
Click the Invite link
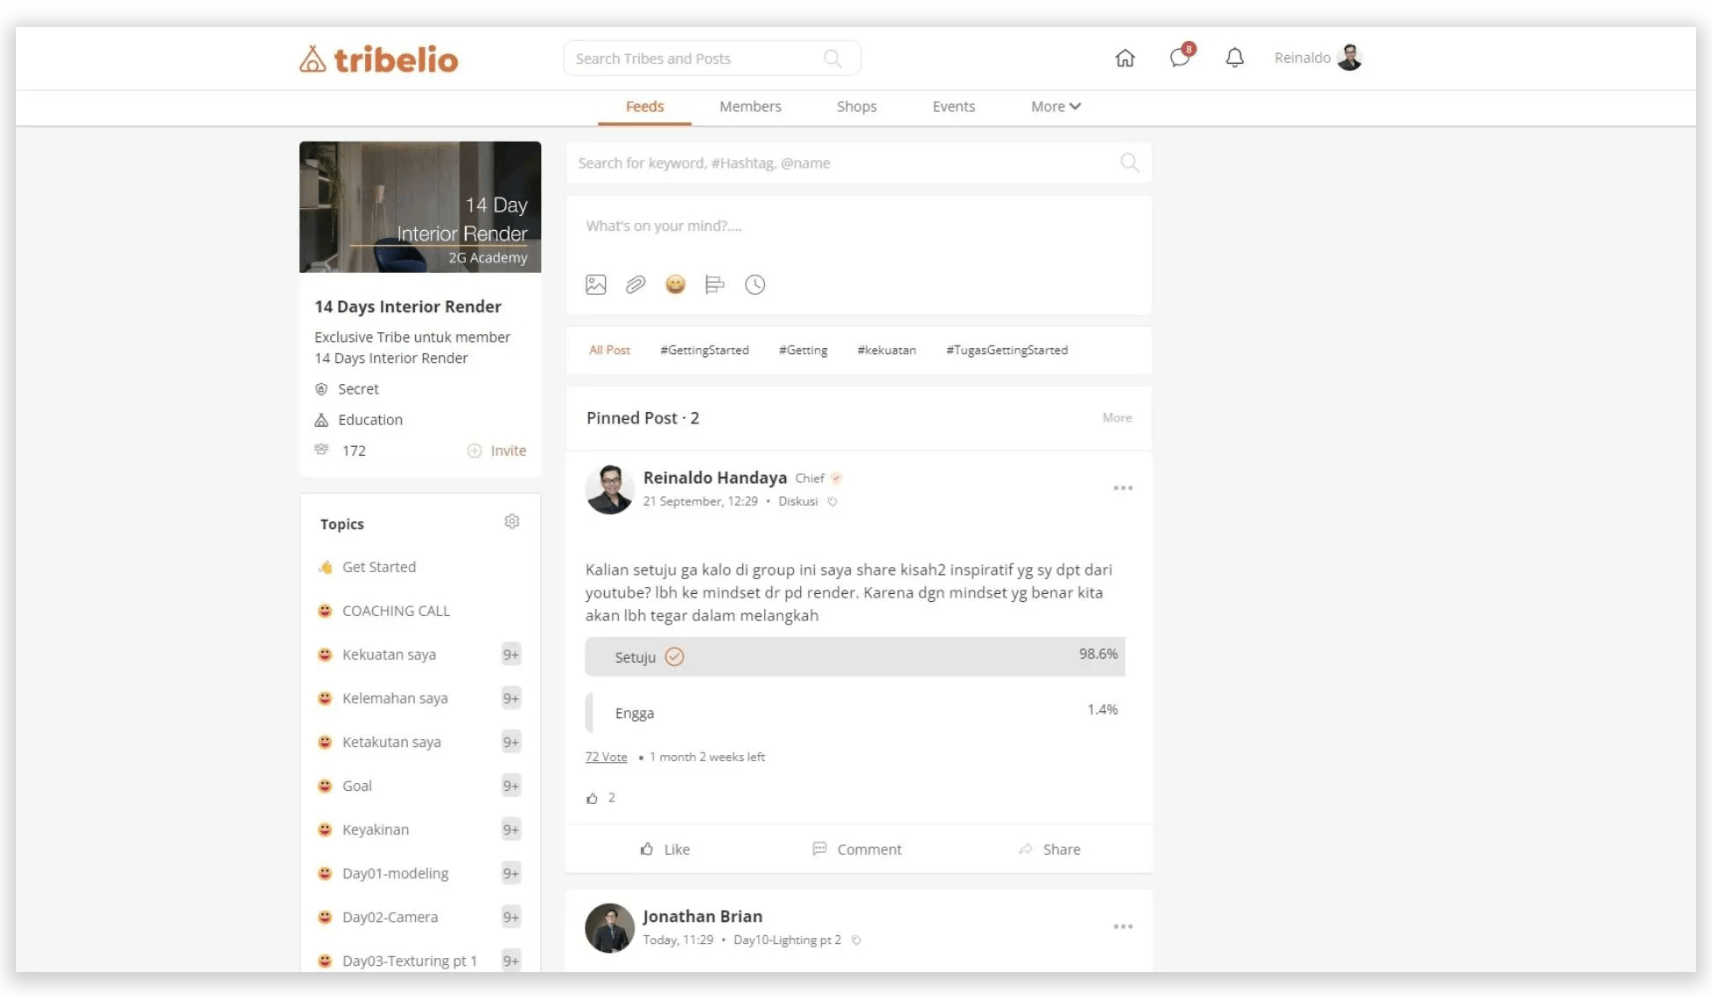pyautogui.click(x=508, y=451)
